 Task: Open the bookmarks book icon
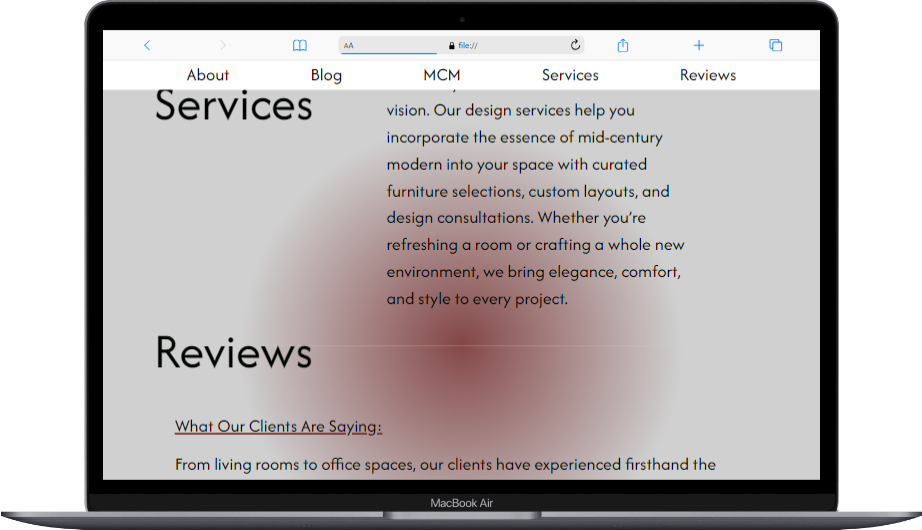300,45
